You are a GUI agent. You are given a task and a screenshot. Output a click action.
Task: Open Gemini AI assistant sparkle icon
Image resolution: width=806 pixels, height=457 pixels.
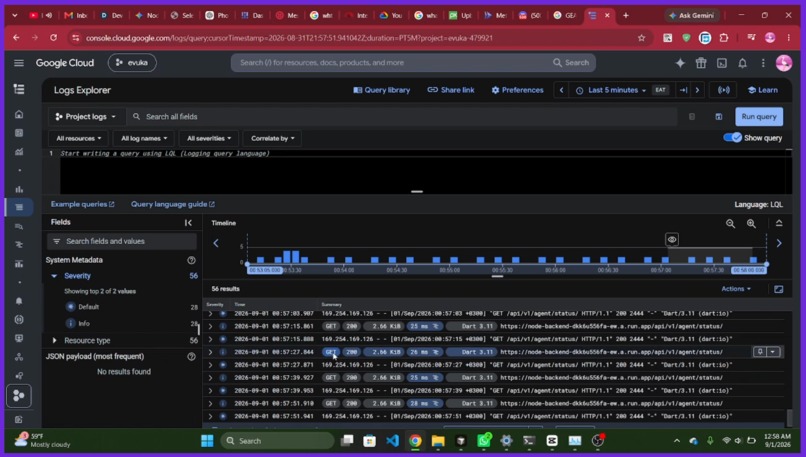point(680,63)
